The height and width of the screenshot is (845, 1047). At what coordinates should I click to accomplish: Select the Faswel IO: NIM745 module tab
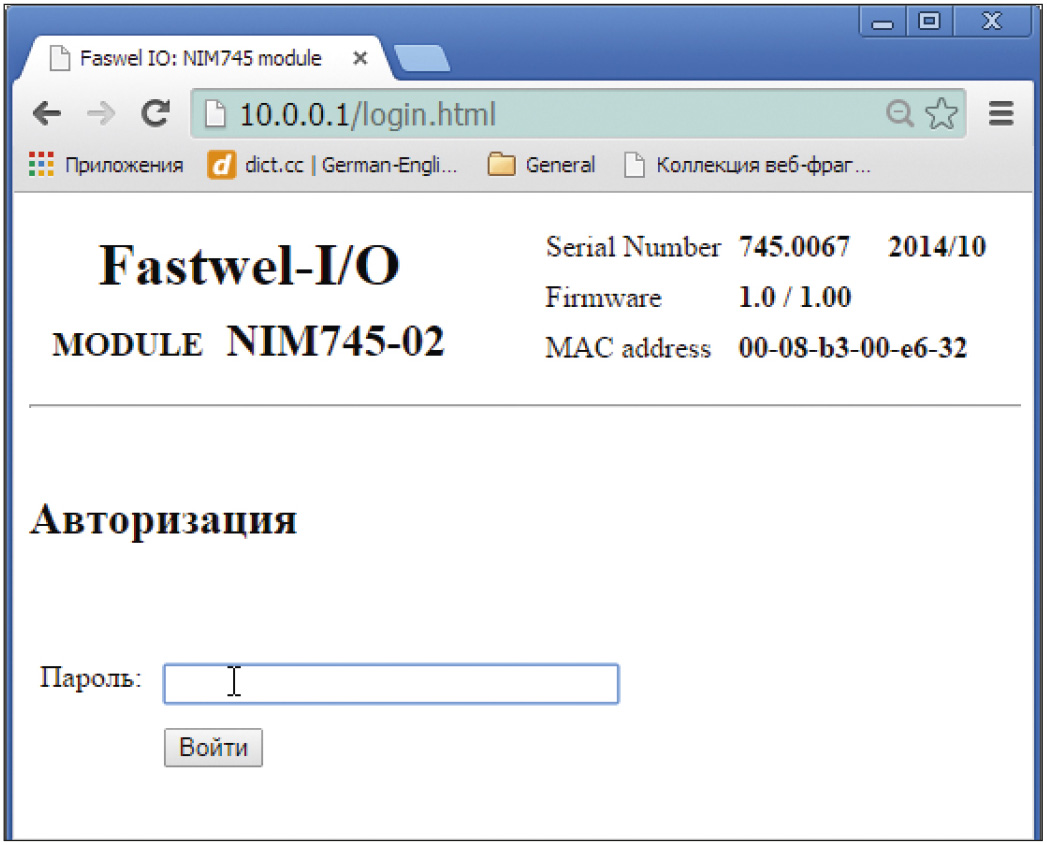click(200, 59)
